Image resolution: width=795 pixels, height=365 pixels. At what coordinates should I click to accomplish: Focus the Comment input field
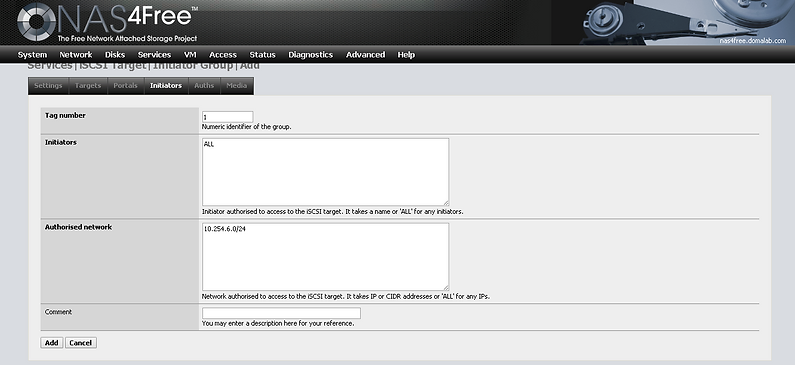click(281, 313)
